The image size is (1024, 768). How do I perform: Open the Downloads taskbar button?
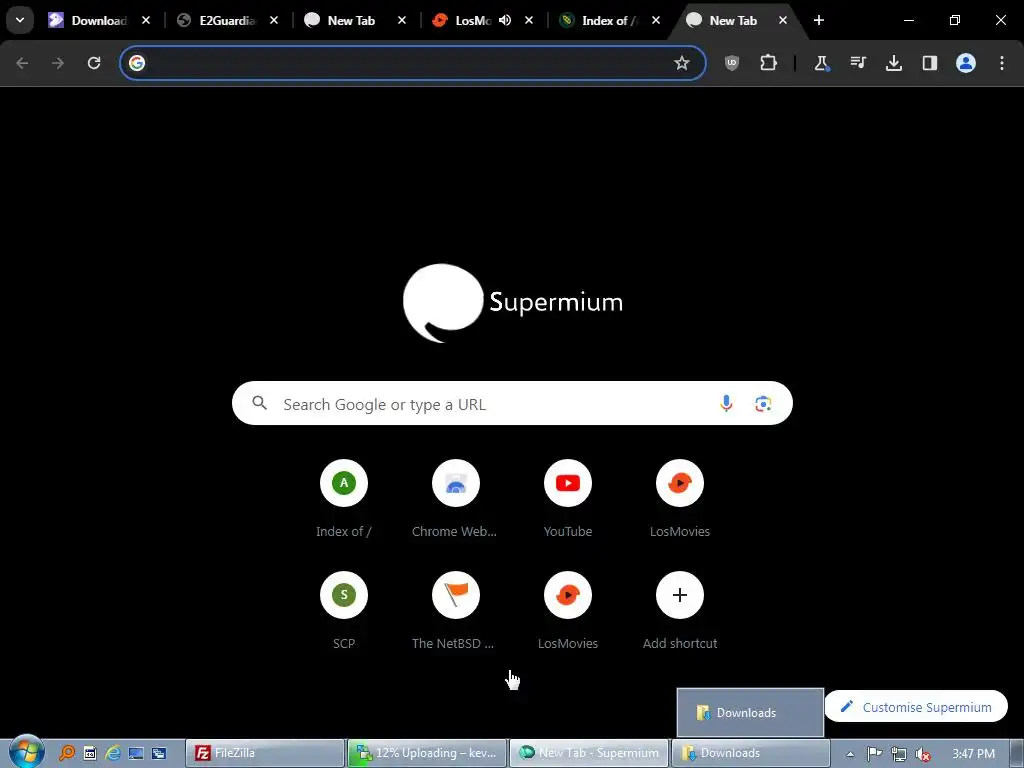point(750,753)
